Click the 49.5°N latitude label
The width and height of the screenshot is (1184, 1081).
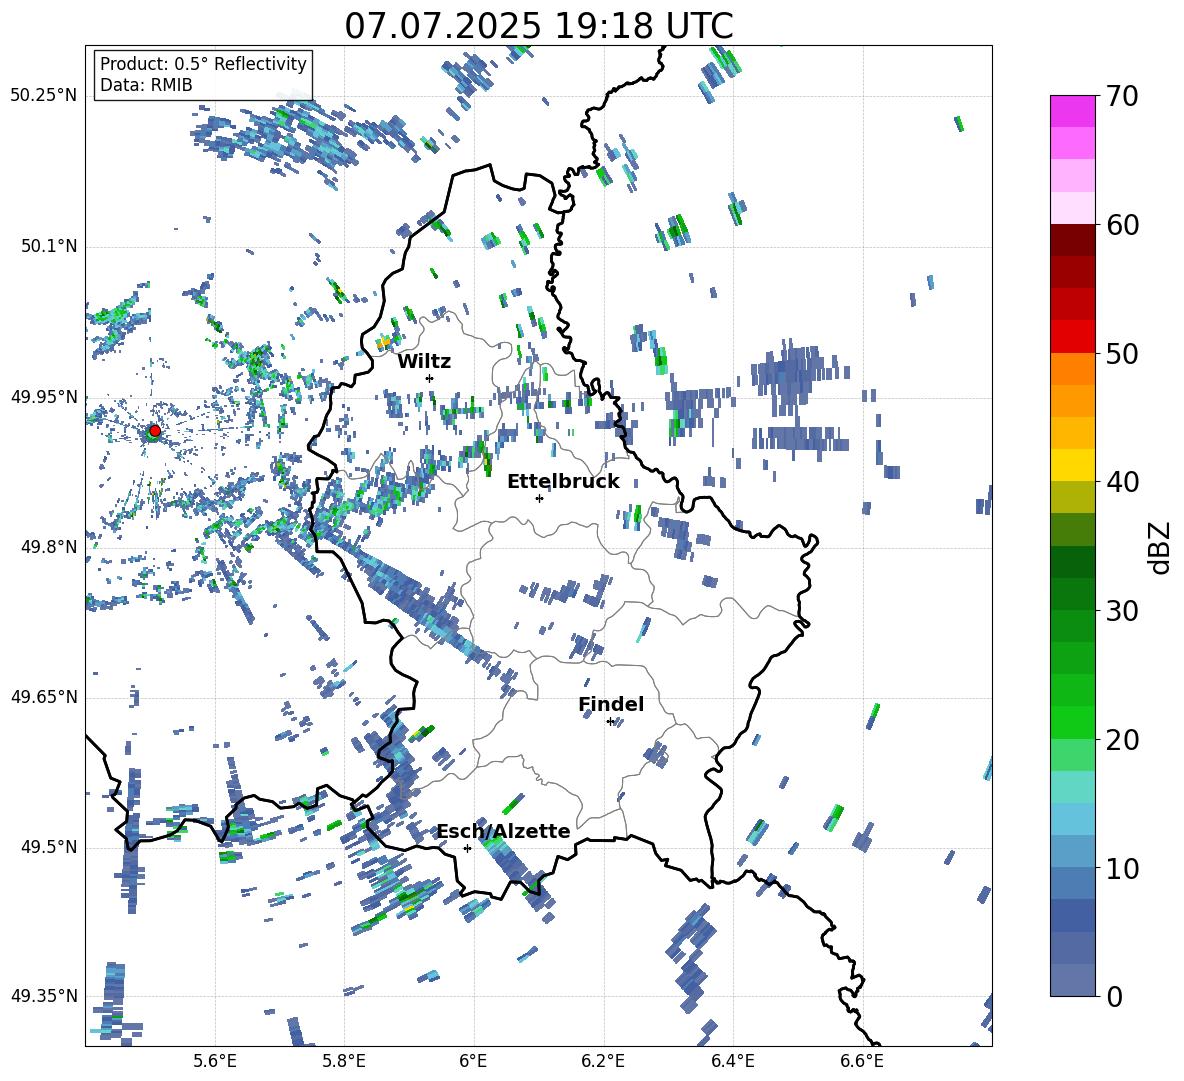49,847
